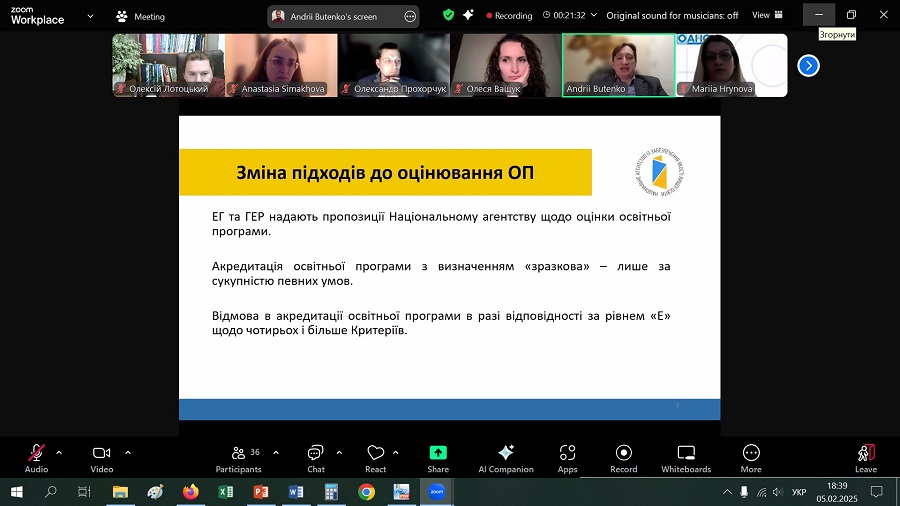Open the Chat panel

click(316, 458)
